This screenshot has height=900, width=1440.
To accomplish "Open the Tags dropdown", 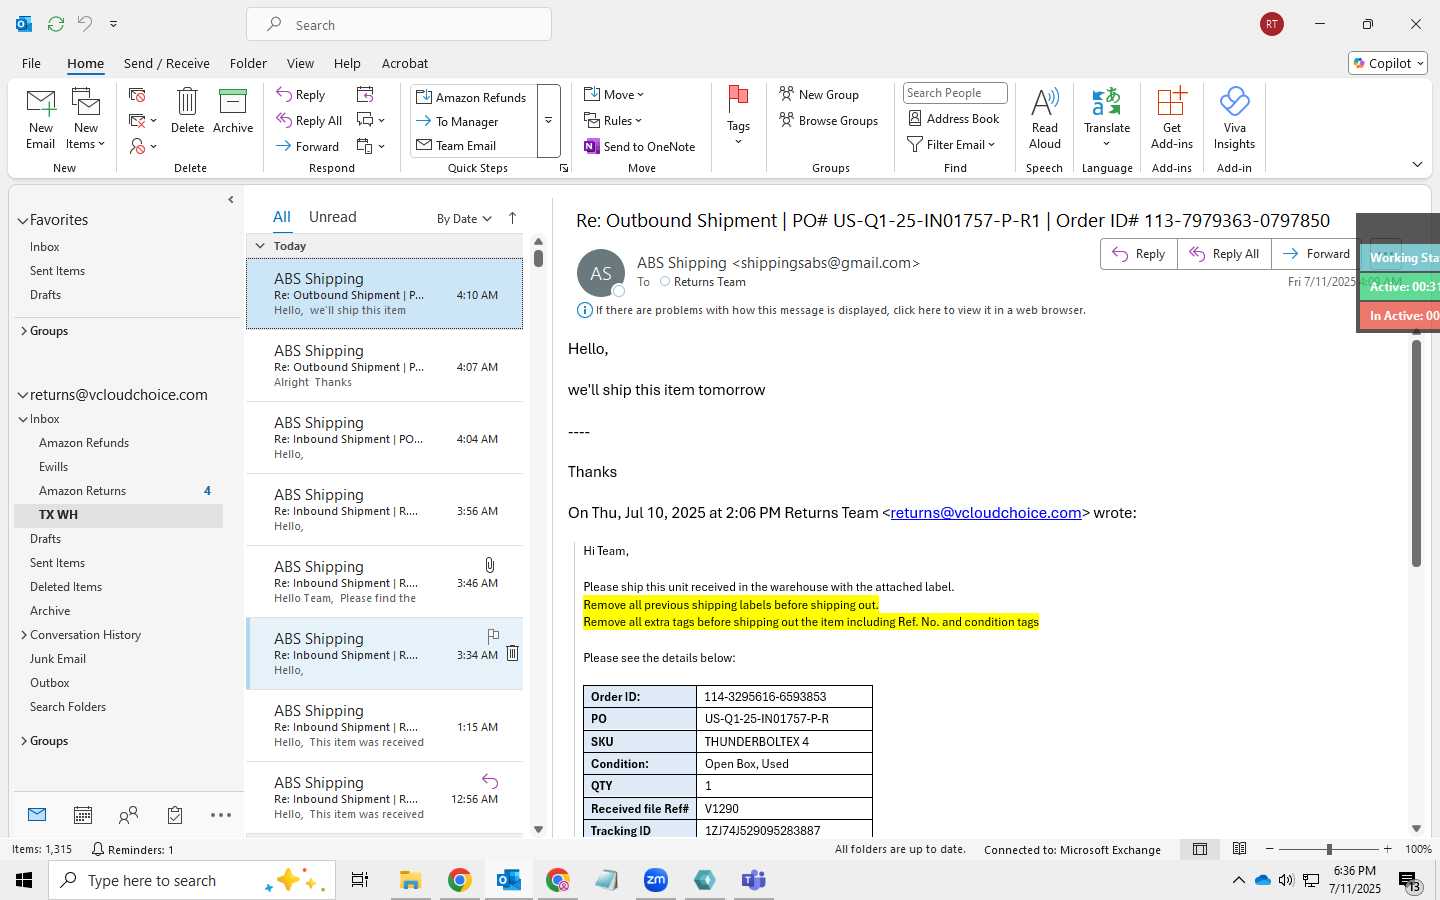I will pos(738,118).
